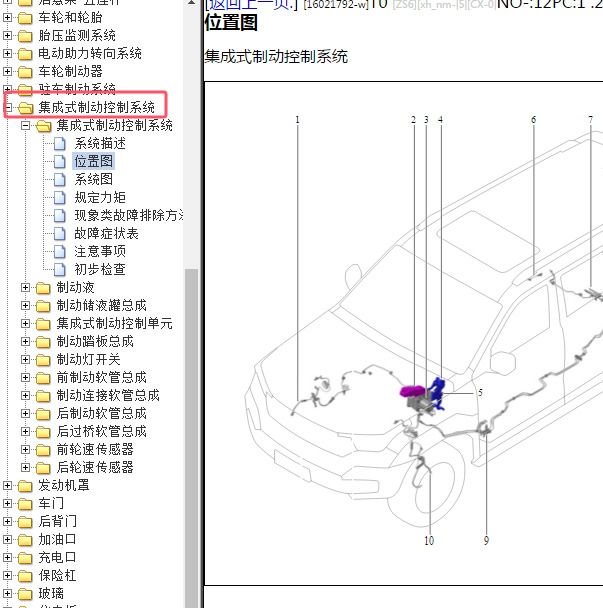Click the 玻璃 folder icon
This screenshot has width=603, height=608.
[x=25, y=594]
